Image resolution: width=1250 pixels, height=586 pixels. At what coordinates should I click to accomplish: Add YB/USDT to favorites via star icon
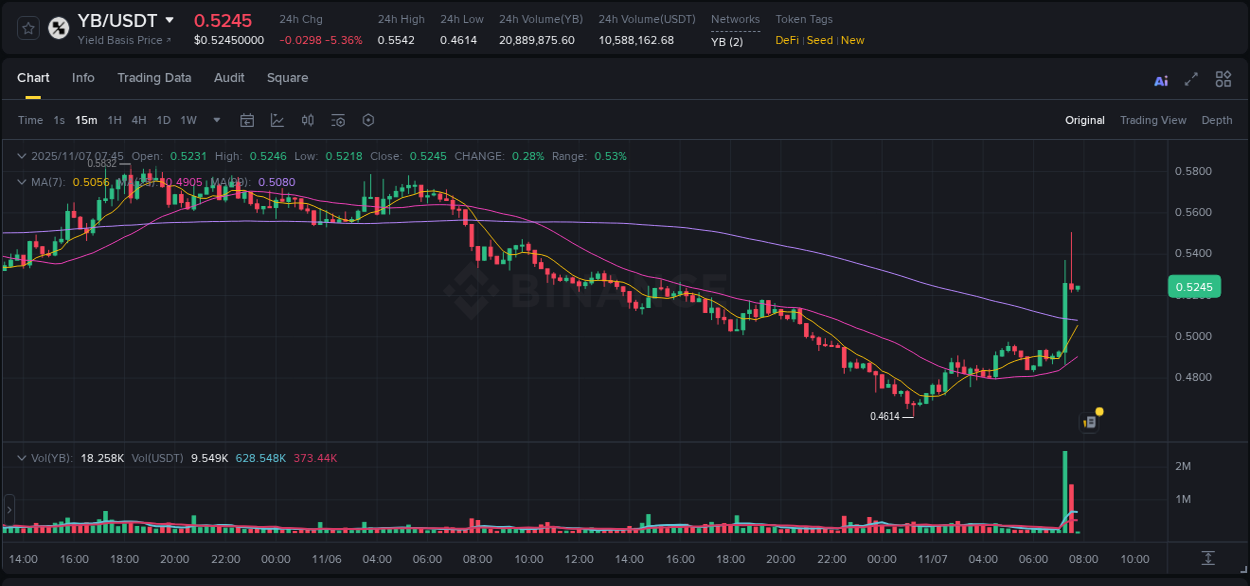point(27,28)
